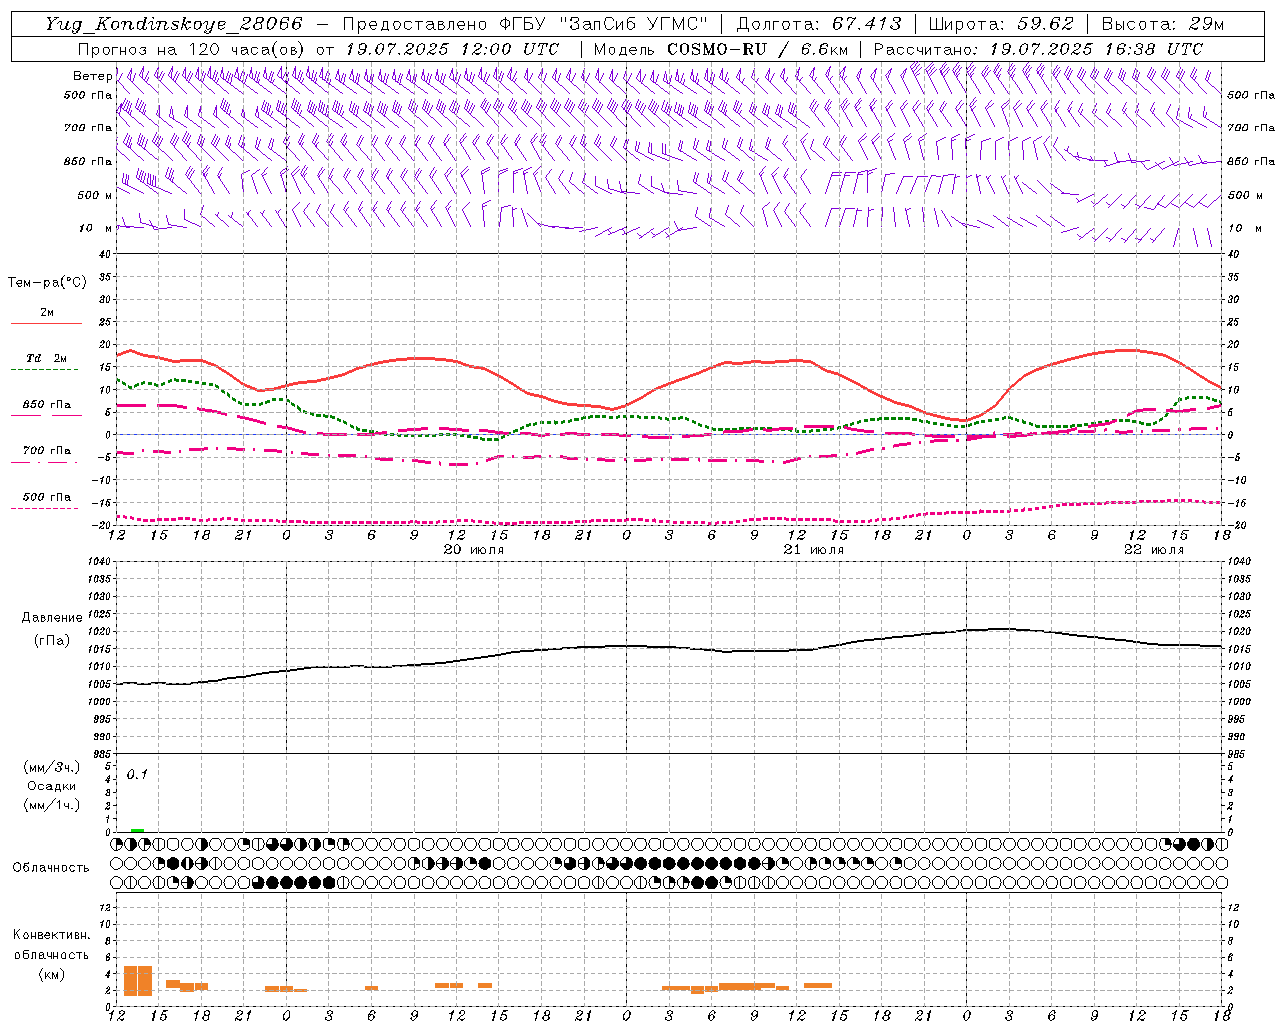
Task: Click the Прогноз на 120 часа(ов) text
Action: [x=191, y=49]
